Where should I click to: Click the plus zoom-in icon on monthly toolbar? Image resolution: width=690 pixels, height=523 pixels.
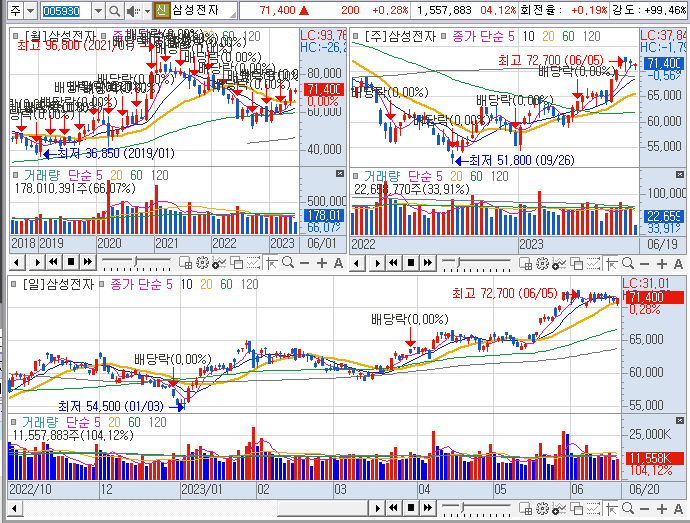click(322, 263)
